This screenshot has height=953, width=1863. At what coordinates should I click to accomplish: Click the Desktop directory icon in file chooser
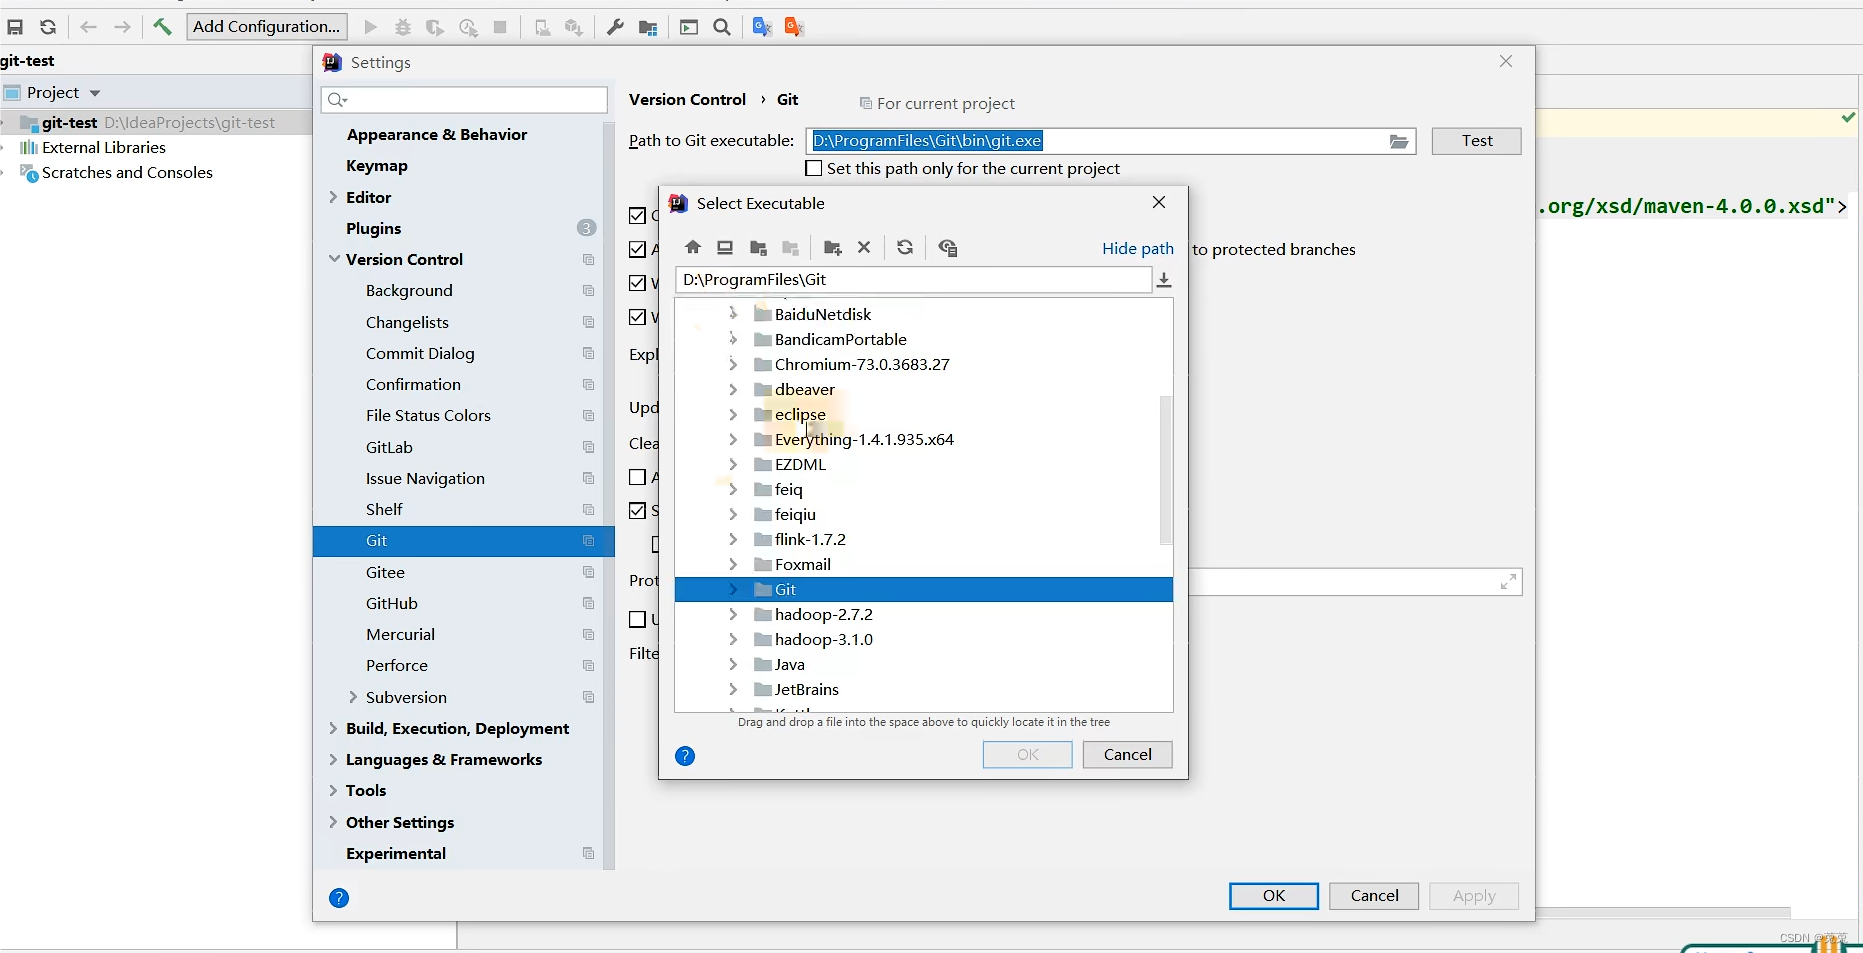[x=725, y=247]
